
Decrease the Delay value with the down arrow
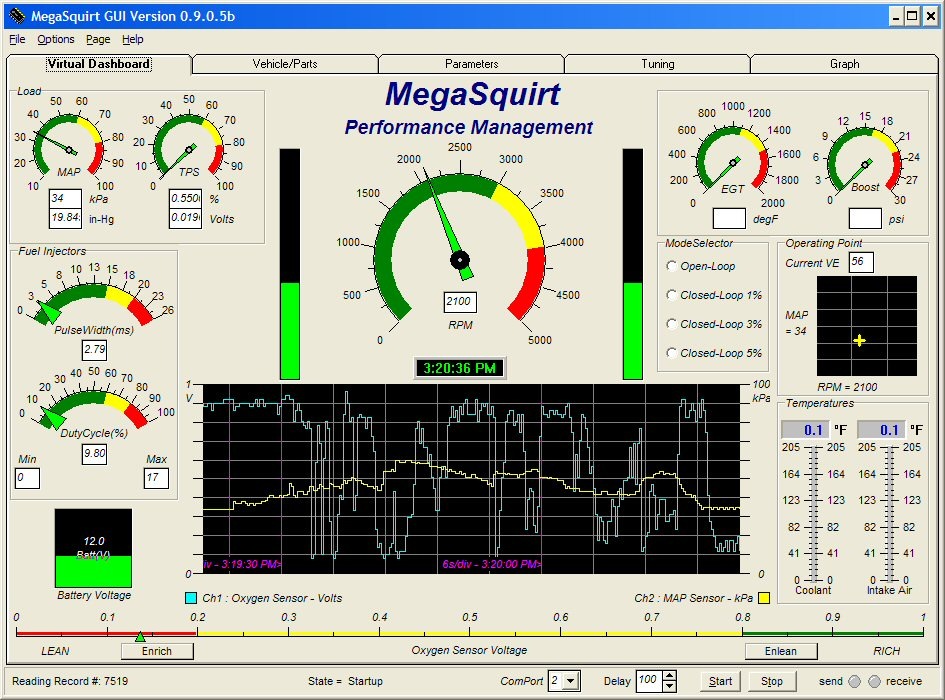[669, 686]
